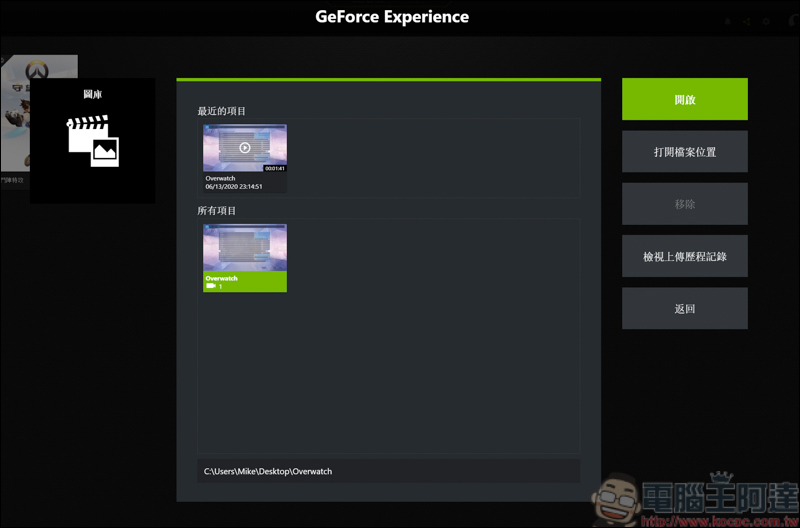Image resolution: width=800 pixels, height=528 pixels.
Task: Click the 打開檔案位置 button
Action: tap(685, 152)
